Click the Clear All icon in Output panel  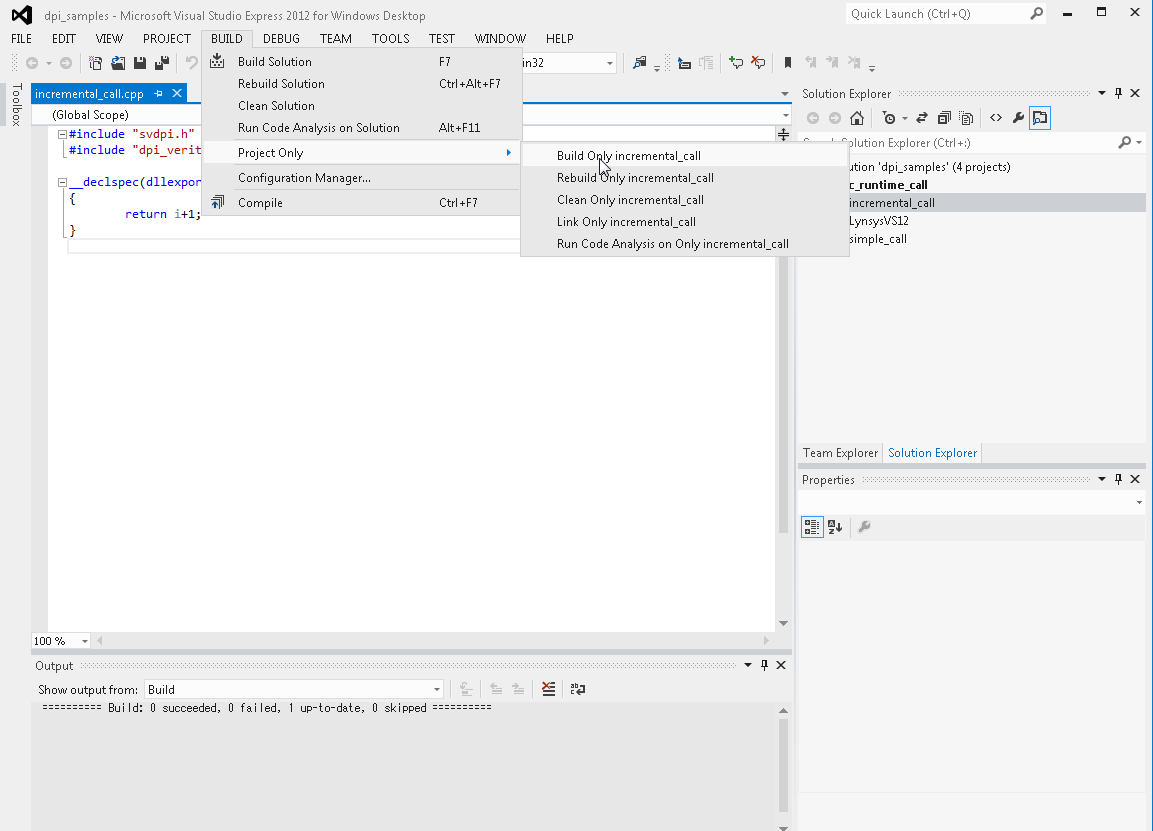pyautogui.click(x=549, y=689)
